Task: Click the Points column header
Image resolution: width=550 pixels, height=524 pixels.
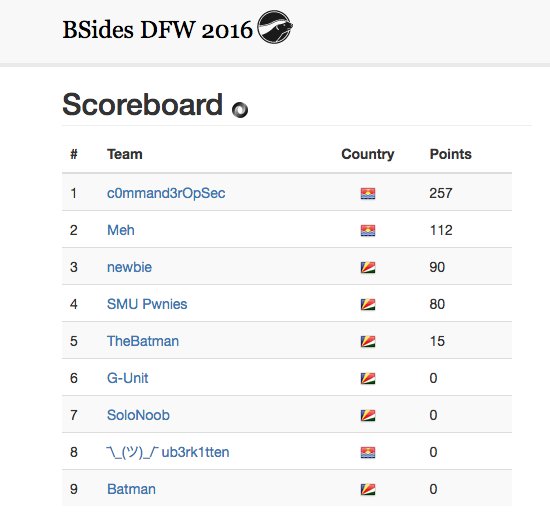Action: coord(451,154)
